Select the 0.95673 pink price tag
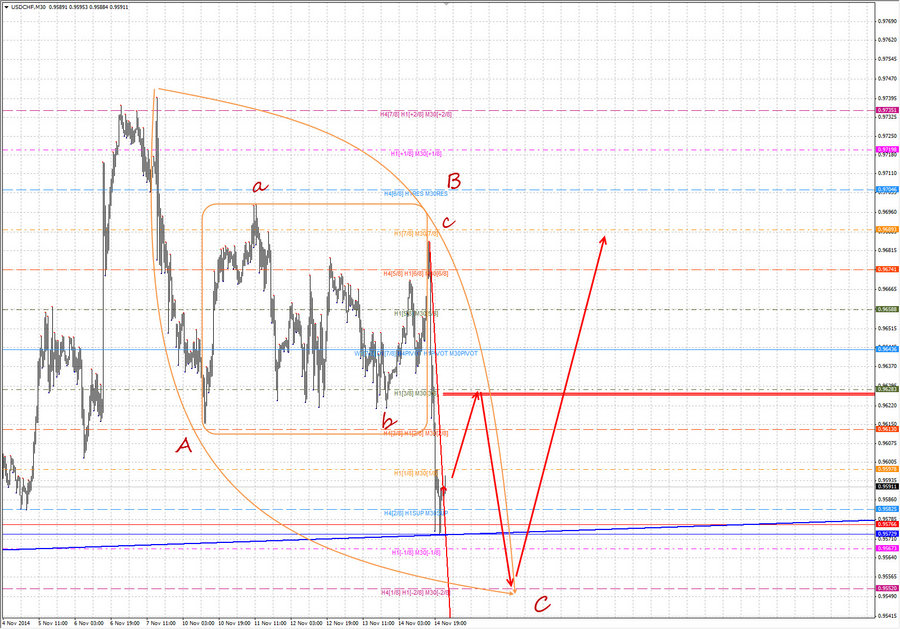The width and height of the screenshot is (900, 629). [x=887, y=549]
